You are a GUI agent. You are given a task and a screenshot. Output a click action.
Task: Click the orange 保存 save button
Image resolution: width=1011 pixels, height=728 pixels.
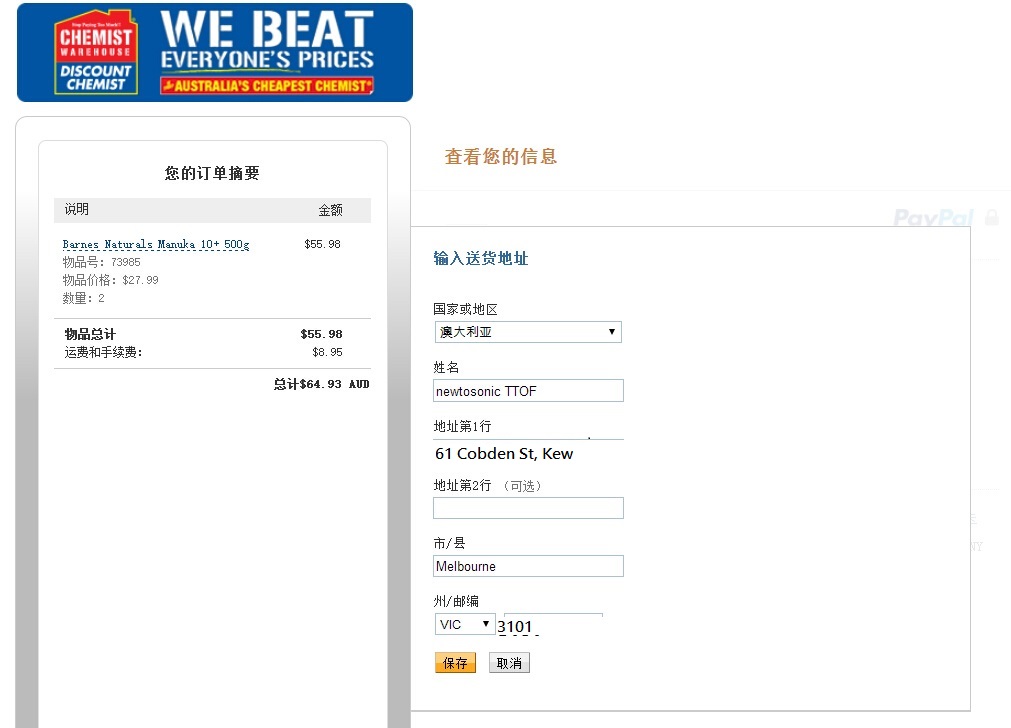tap(455, 663)
